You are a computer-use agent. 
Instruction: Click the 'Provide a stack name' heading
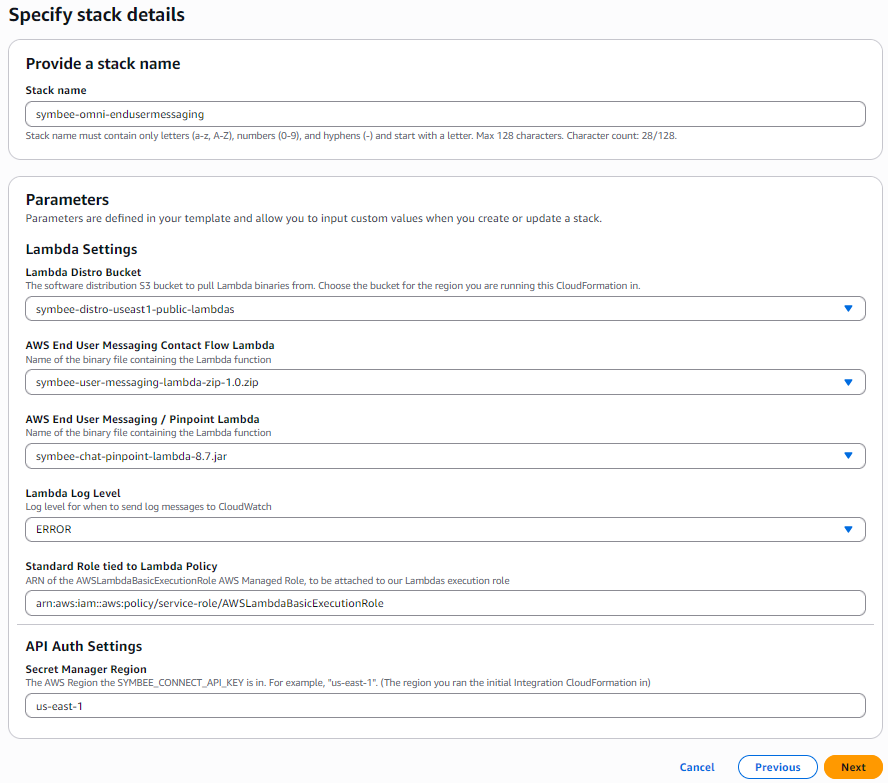pyautogui.click(x=103, y=64)
